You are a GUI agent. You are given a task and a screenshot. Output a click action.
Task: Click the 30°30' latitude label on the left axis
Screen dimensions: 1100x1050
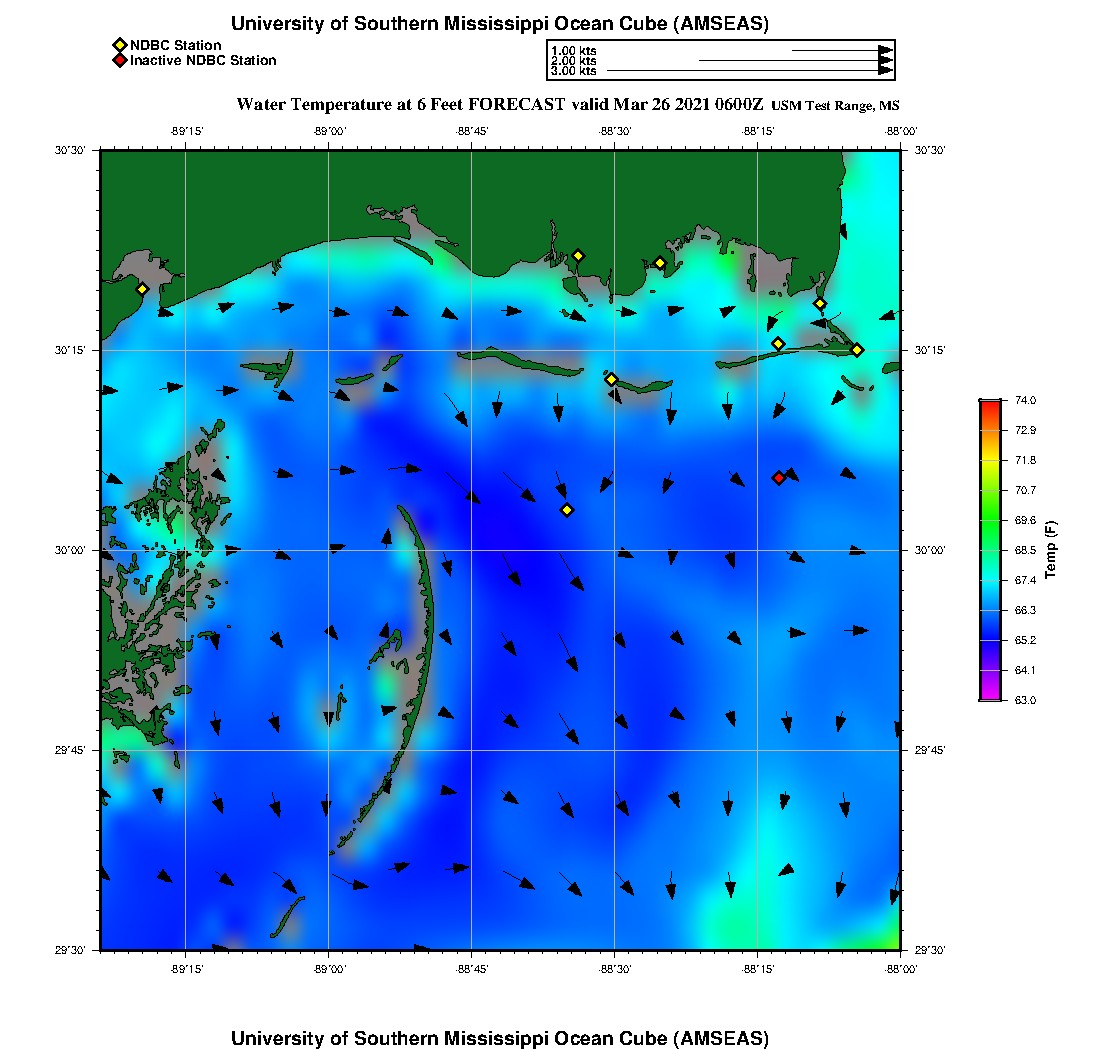coord(70,150)
